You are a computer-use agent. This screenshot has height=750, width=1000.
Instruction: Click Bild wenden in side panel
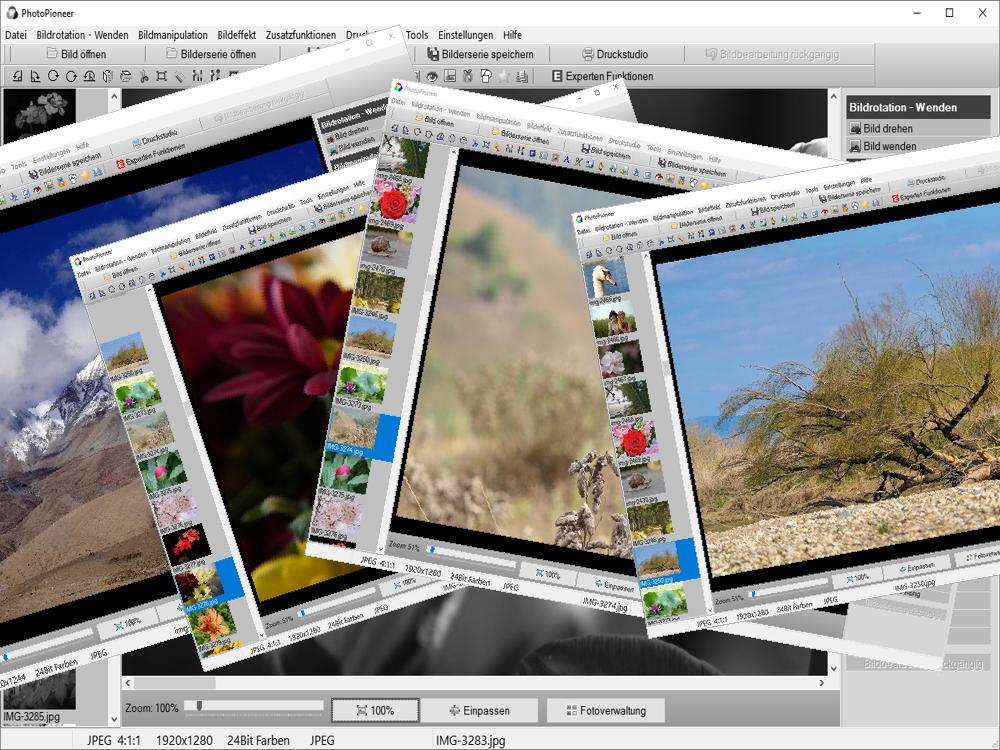tap(889, 146)
